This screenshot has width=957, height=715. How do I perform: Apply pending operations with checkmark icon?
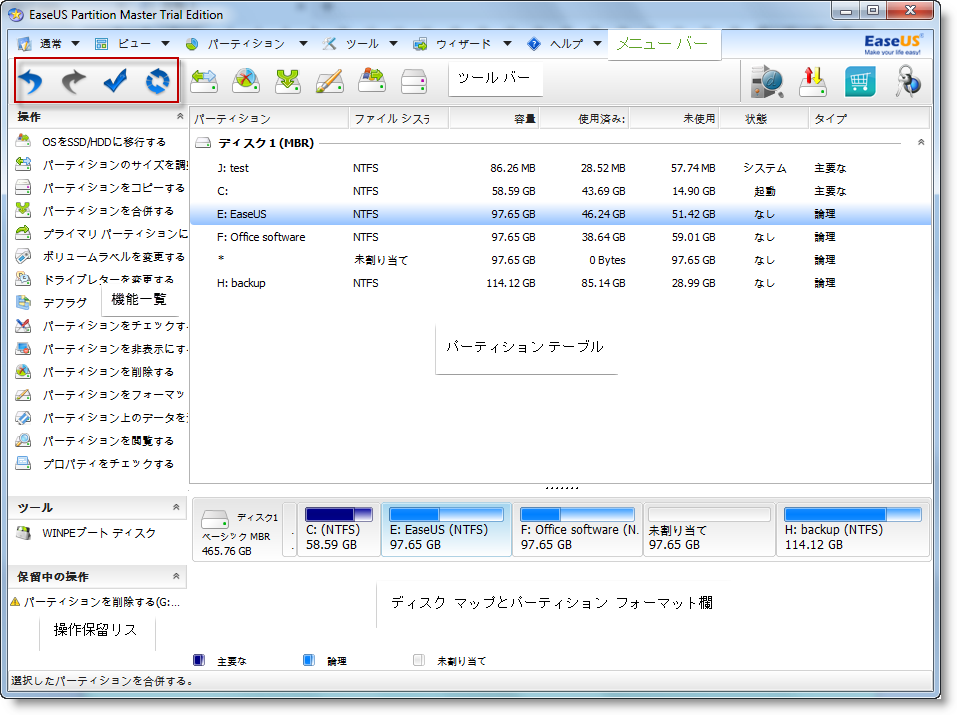point(116,82)
